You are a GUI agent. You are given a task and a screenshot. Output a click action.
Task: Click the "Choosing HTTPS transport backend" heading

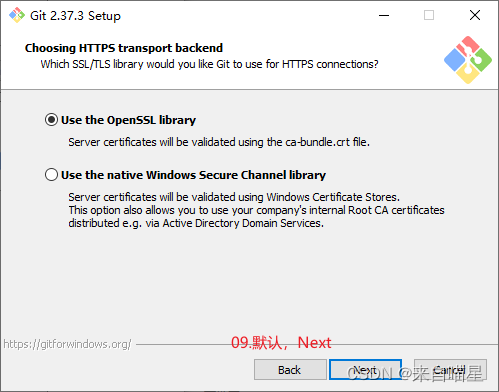pyautogui.click(x=124, y=48)
